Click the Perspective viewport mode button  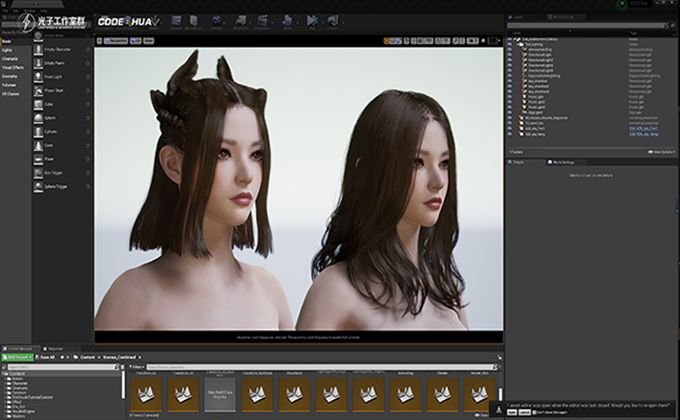coord(116,41)
